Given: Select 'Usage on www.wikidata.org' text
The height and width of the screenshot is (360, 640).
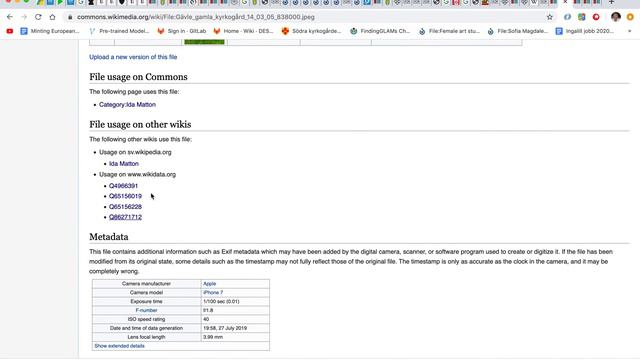Looking at the screenshot, I should coord(138,174).
